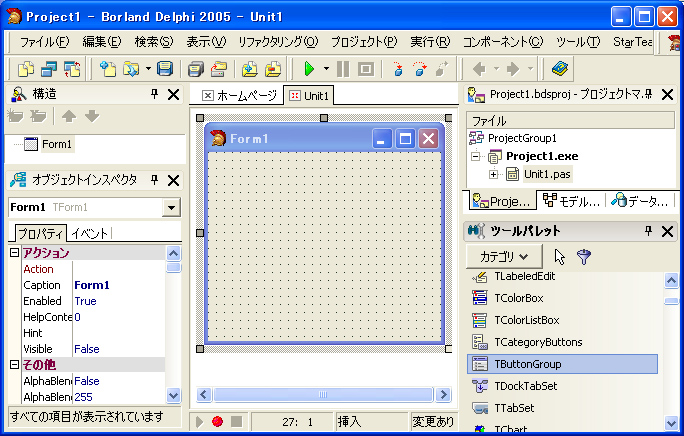Collapse the Project1.exe tree node
The width and height of the screenshot is (684, 436).
click(476, 156)
